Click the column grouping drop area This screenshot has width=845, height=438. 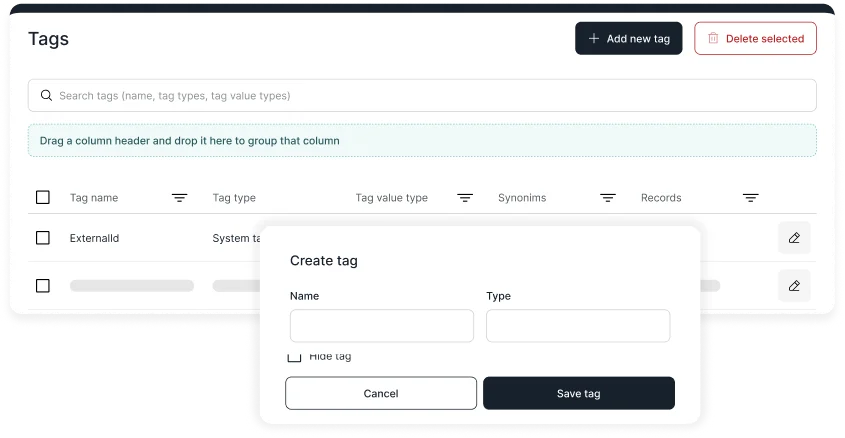(x=422, y=141)
